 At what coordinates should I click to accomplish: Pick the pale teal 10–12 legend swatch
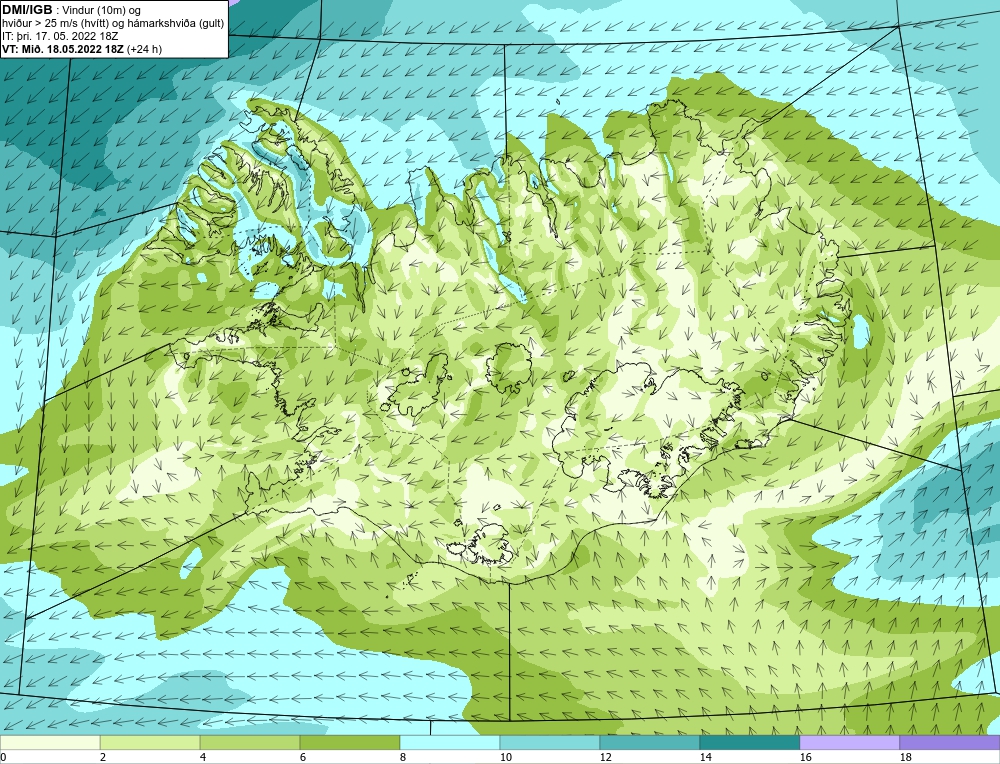[550, 742]
